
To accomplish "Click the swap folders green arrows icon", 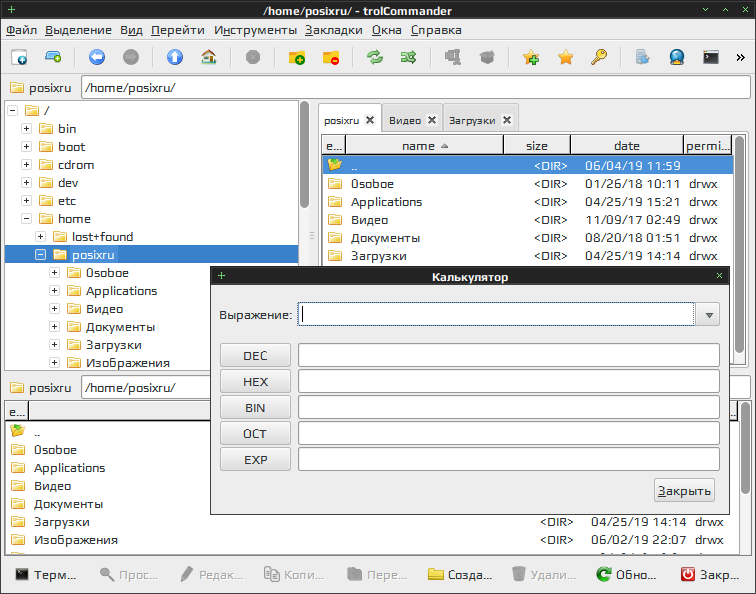I will [x=375, y=57].
